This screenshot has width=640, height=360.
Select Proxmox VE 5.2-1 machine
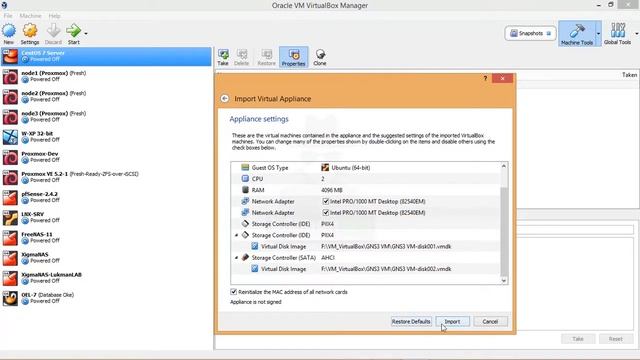tap(106, 177)
